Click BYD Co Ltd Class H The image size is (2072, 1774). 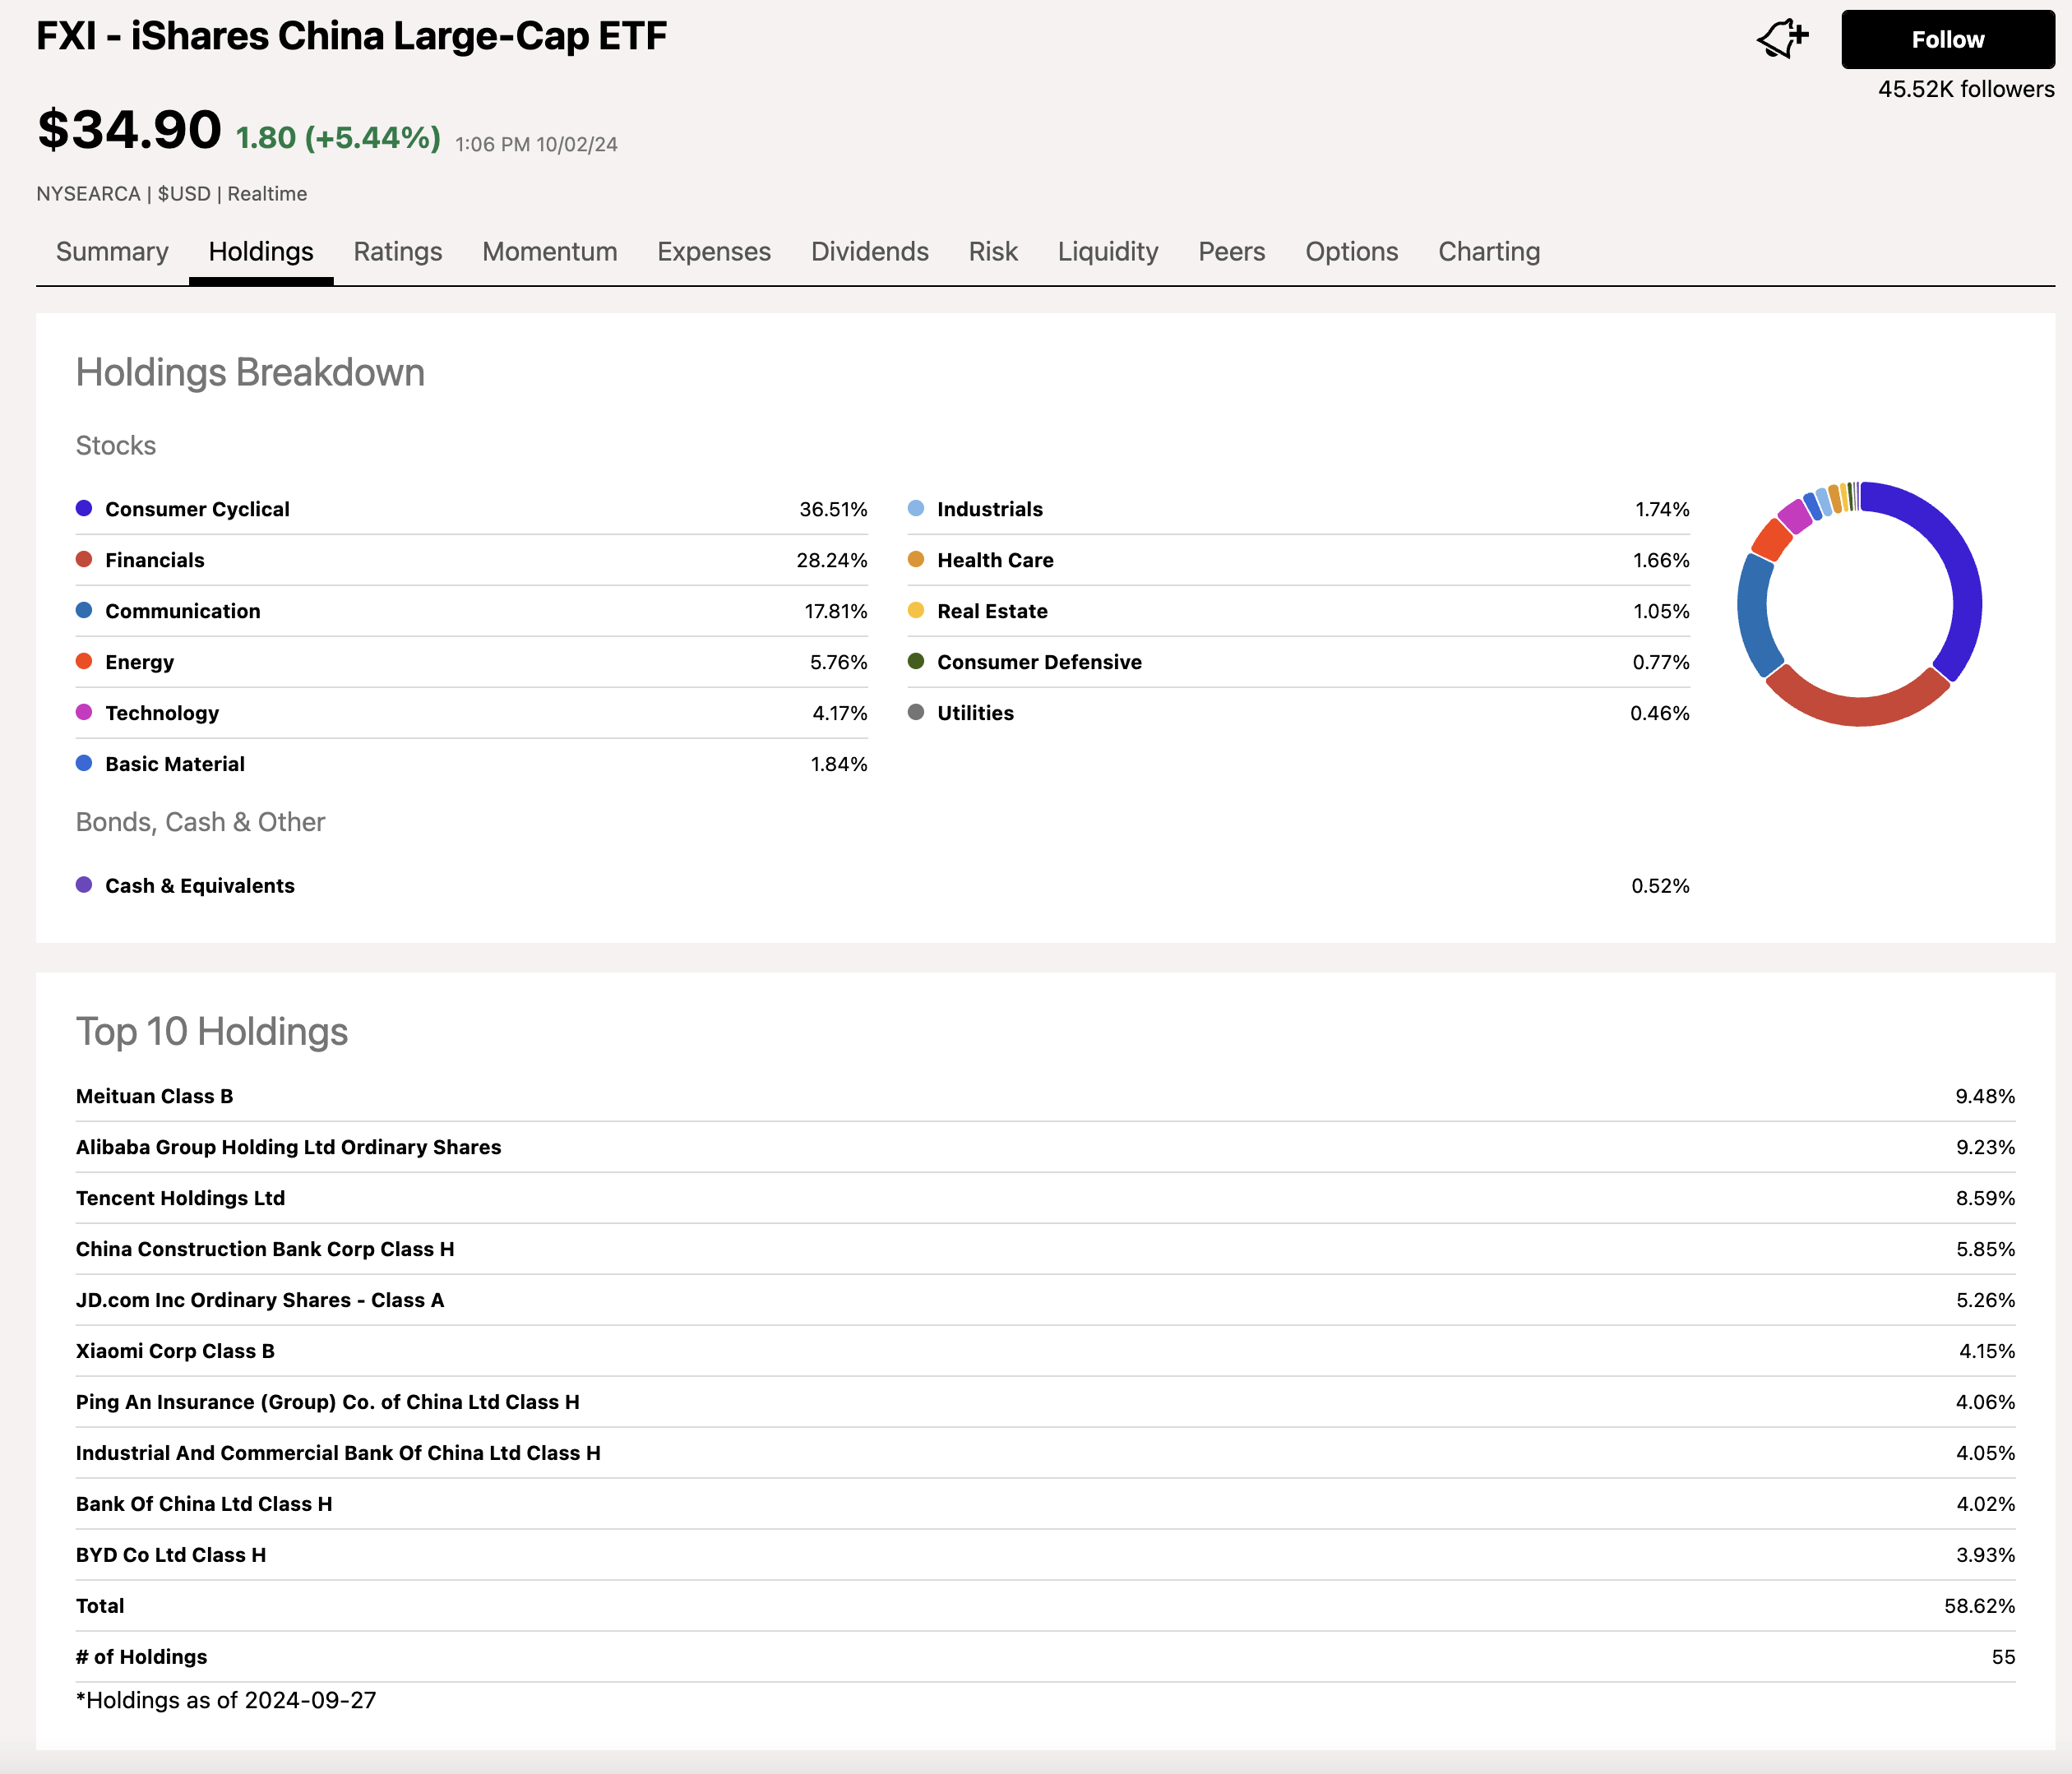[x=171, y=1555]
